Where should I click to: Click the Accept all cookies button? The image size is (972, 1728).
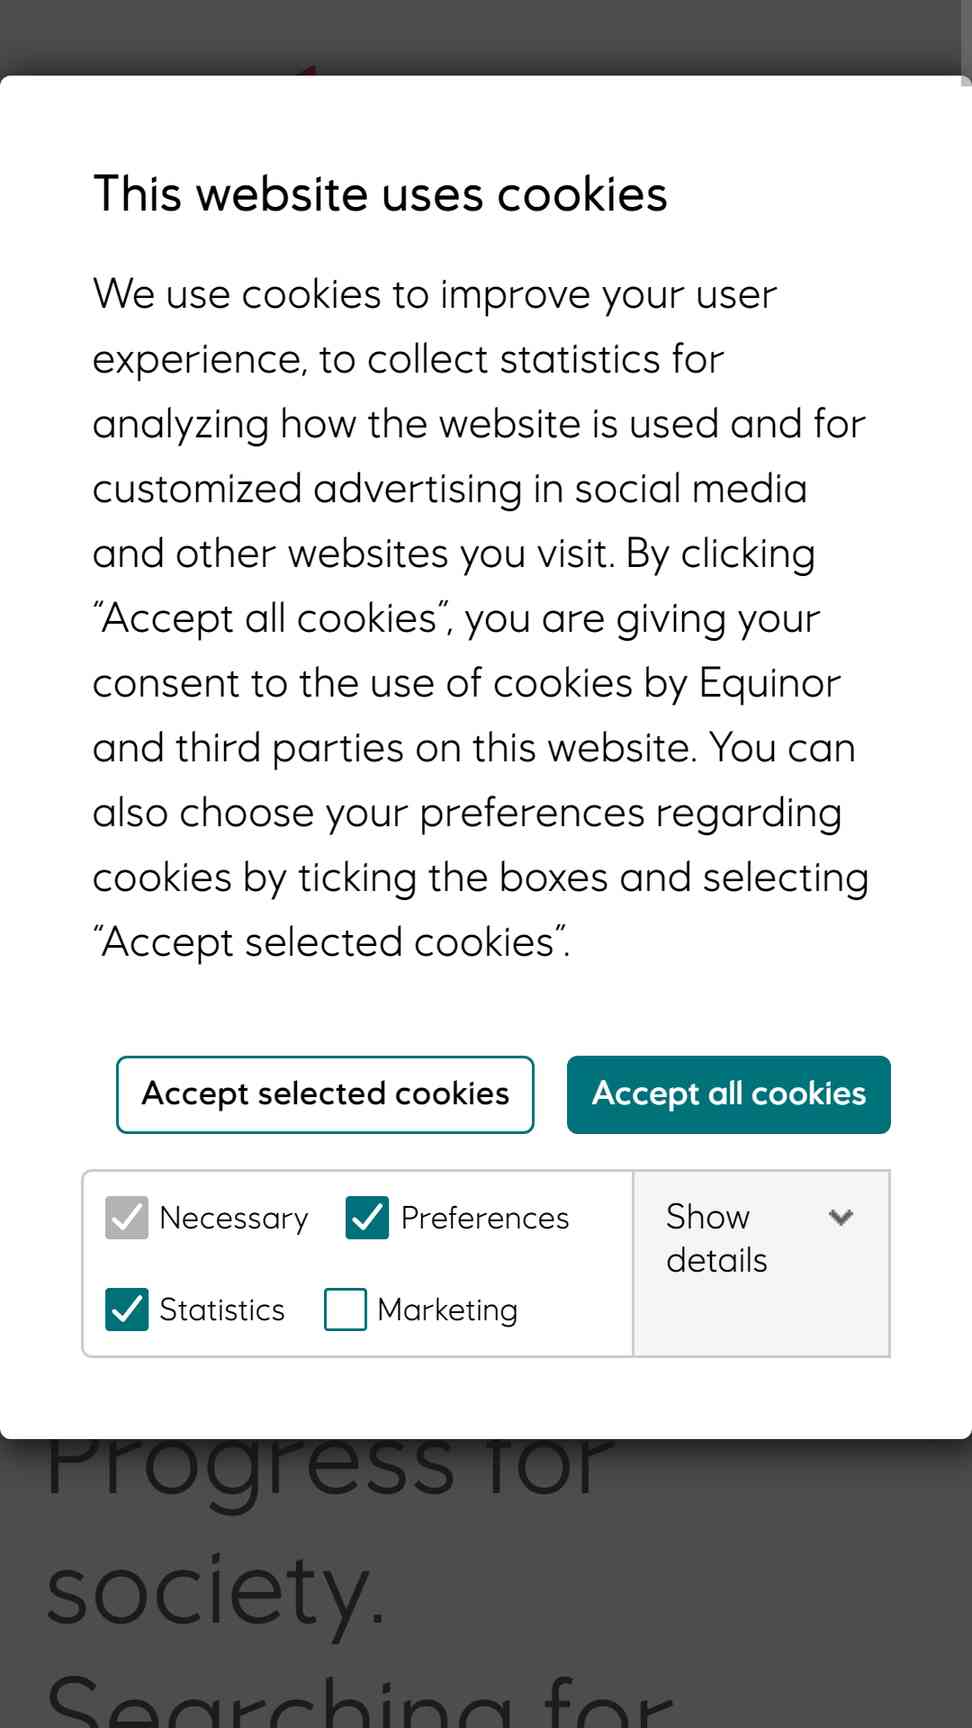point(728,1094)
